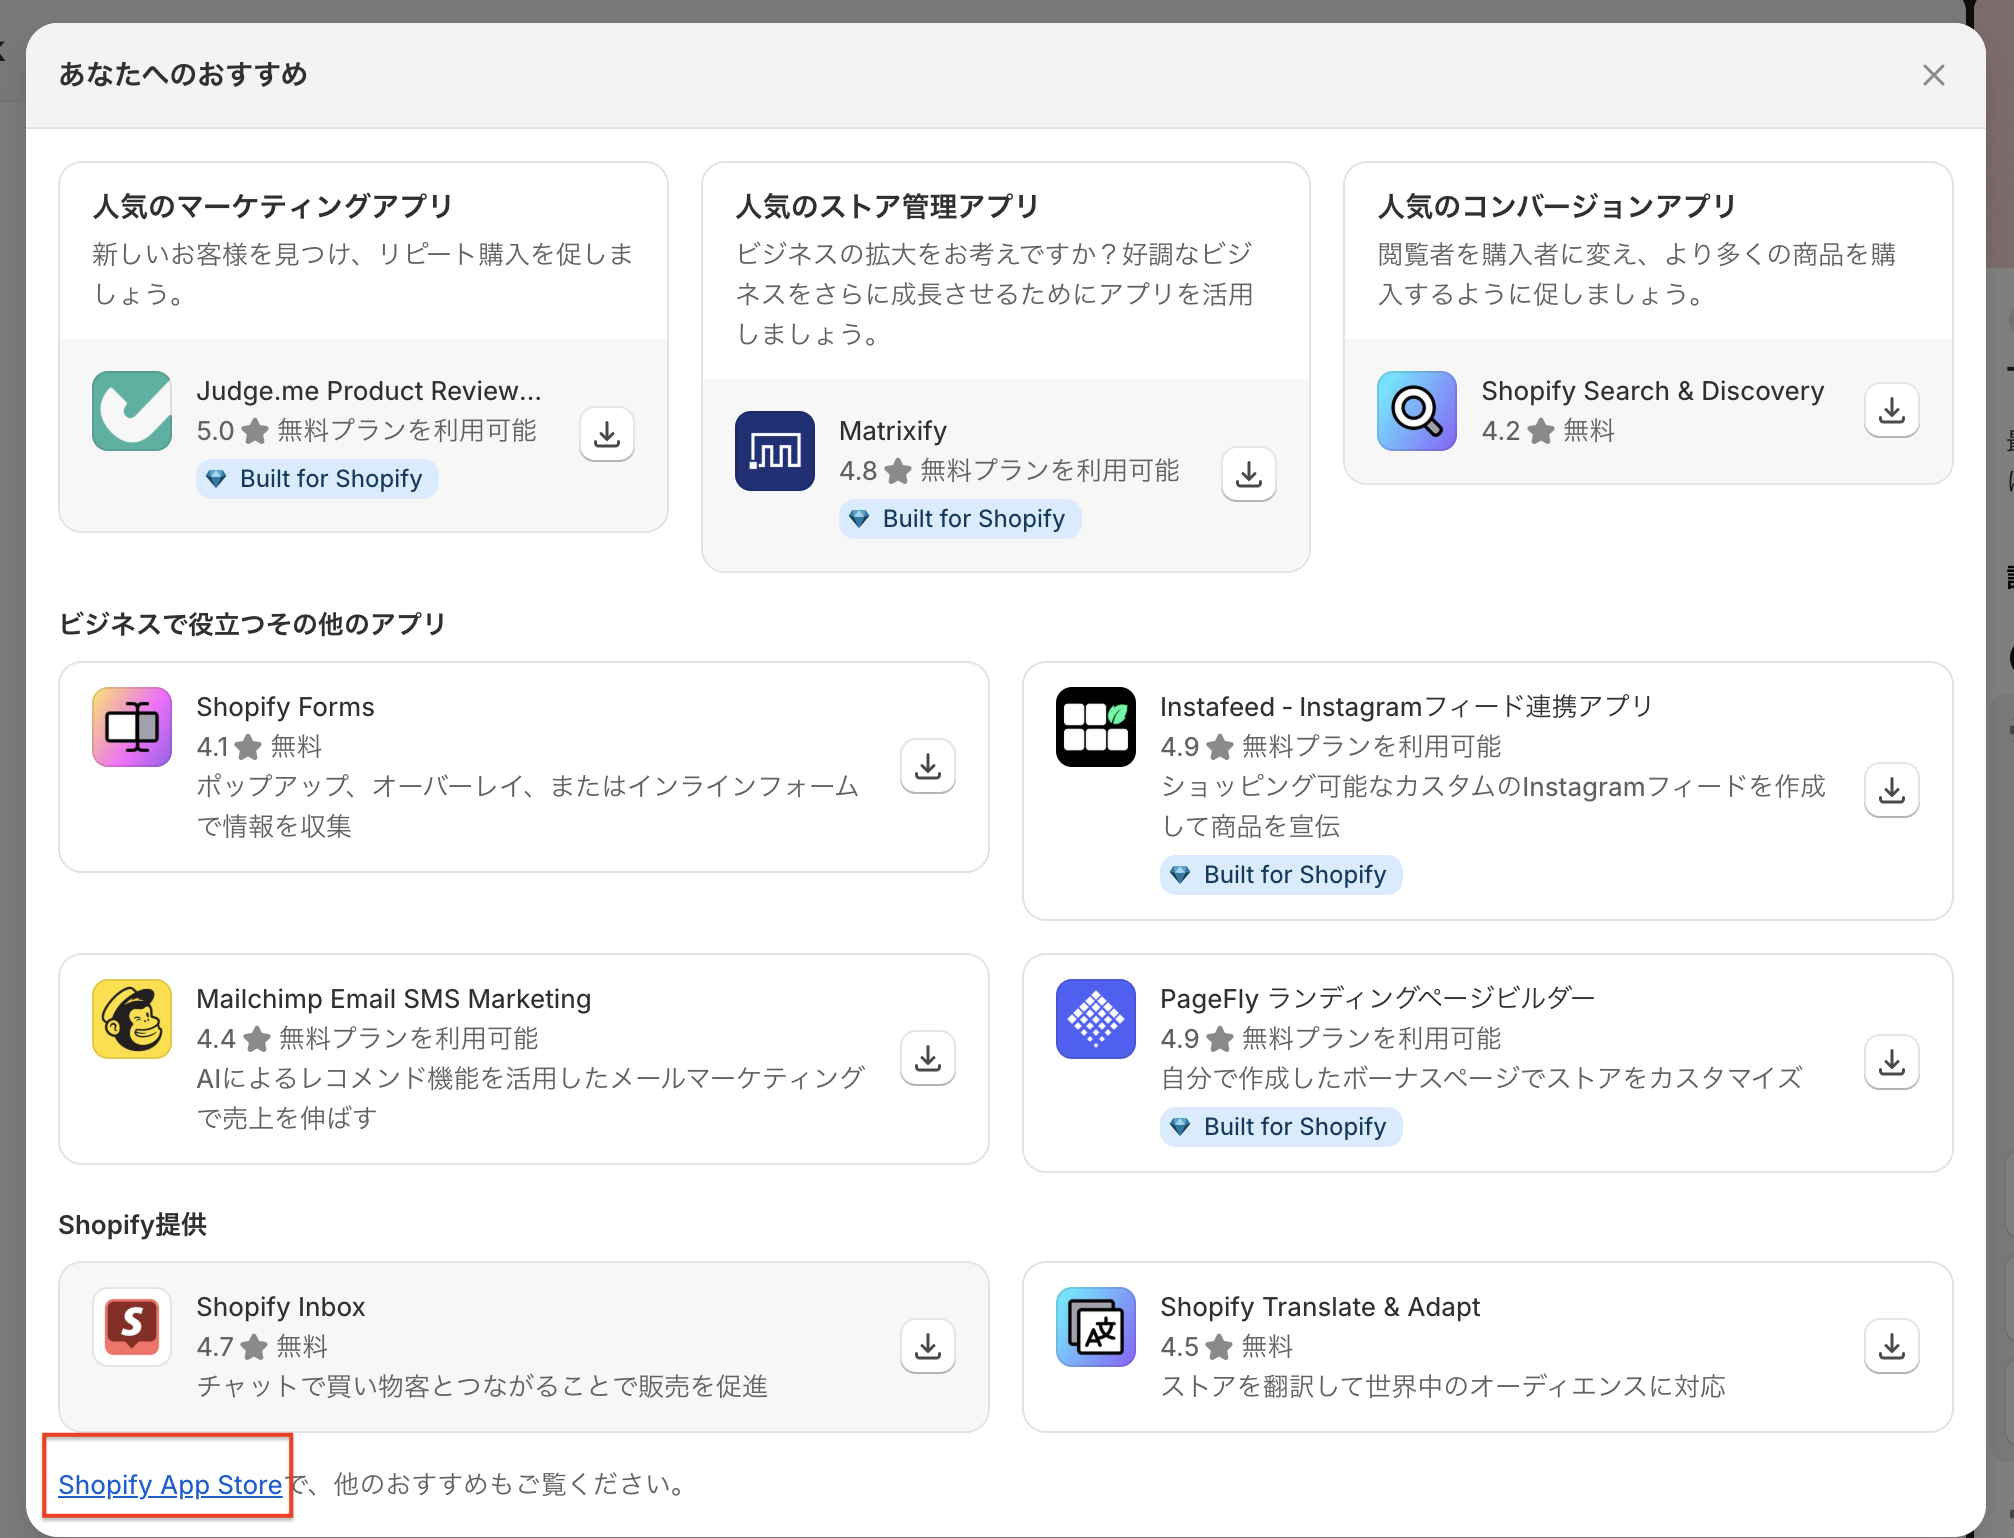Image resolution: width=2014 pixels, height=1538 pixels.
Task: Open the Shopify Forms title
Action: click(x=285, y=707)
